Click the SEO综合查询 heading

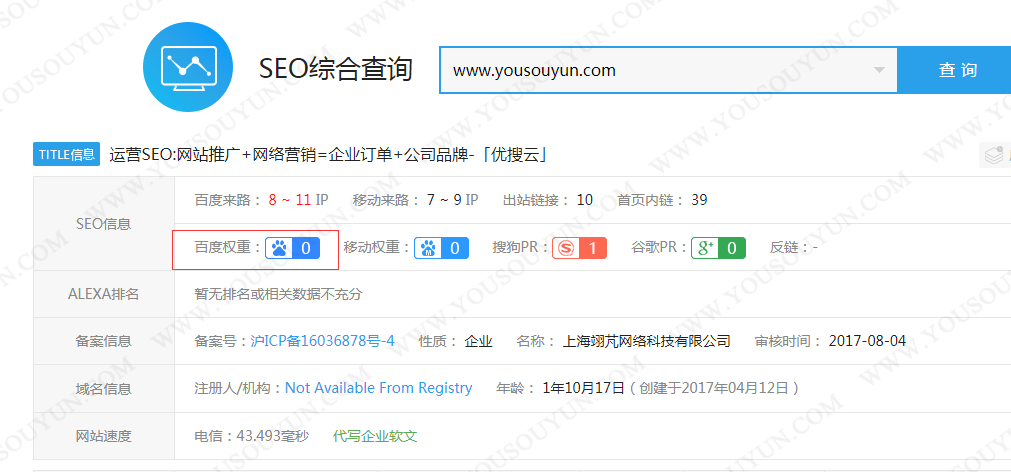coord(335,69)
